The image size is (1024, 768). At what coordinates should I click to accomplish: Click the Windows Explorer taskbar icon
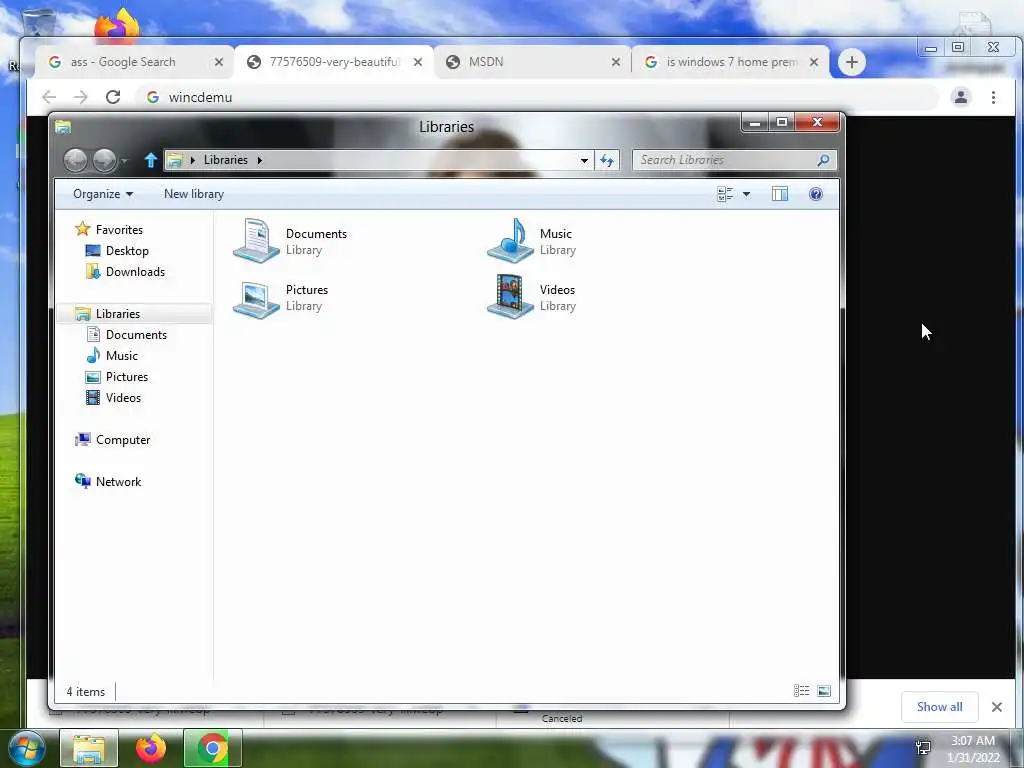[89, 748]
